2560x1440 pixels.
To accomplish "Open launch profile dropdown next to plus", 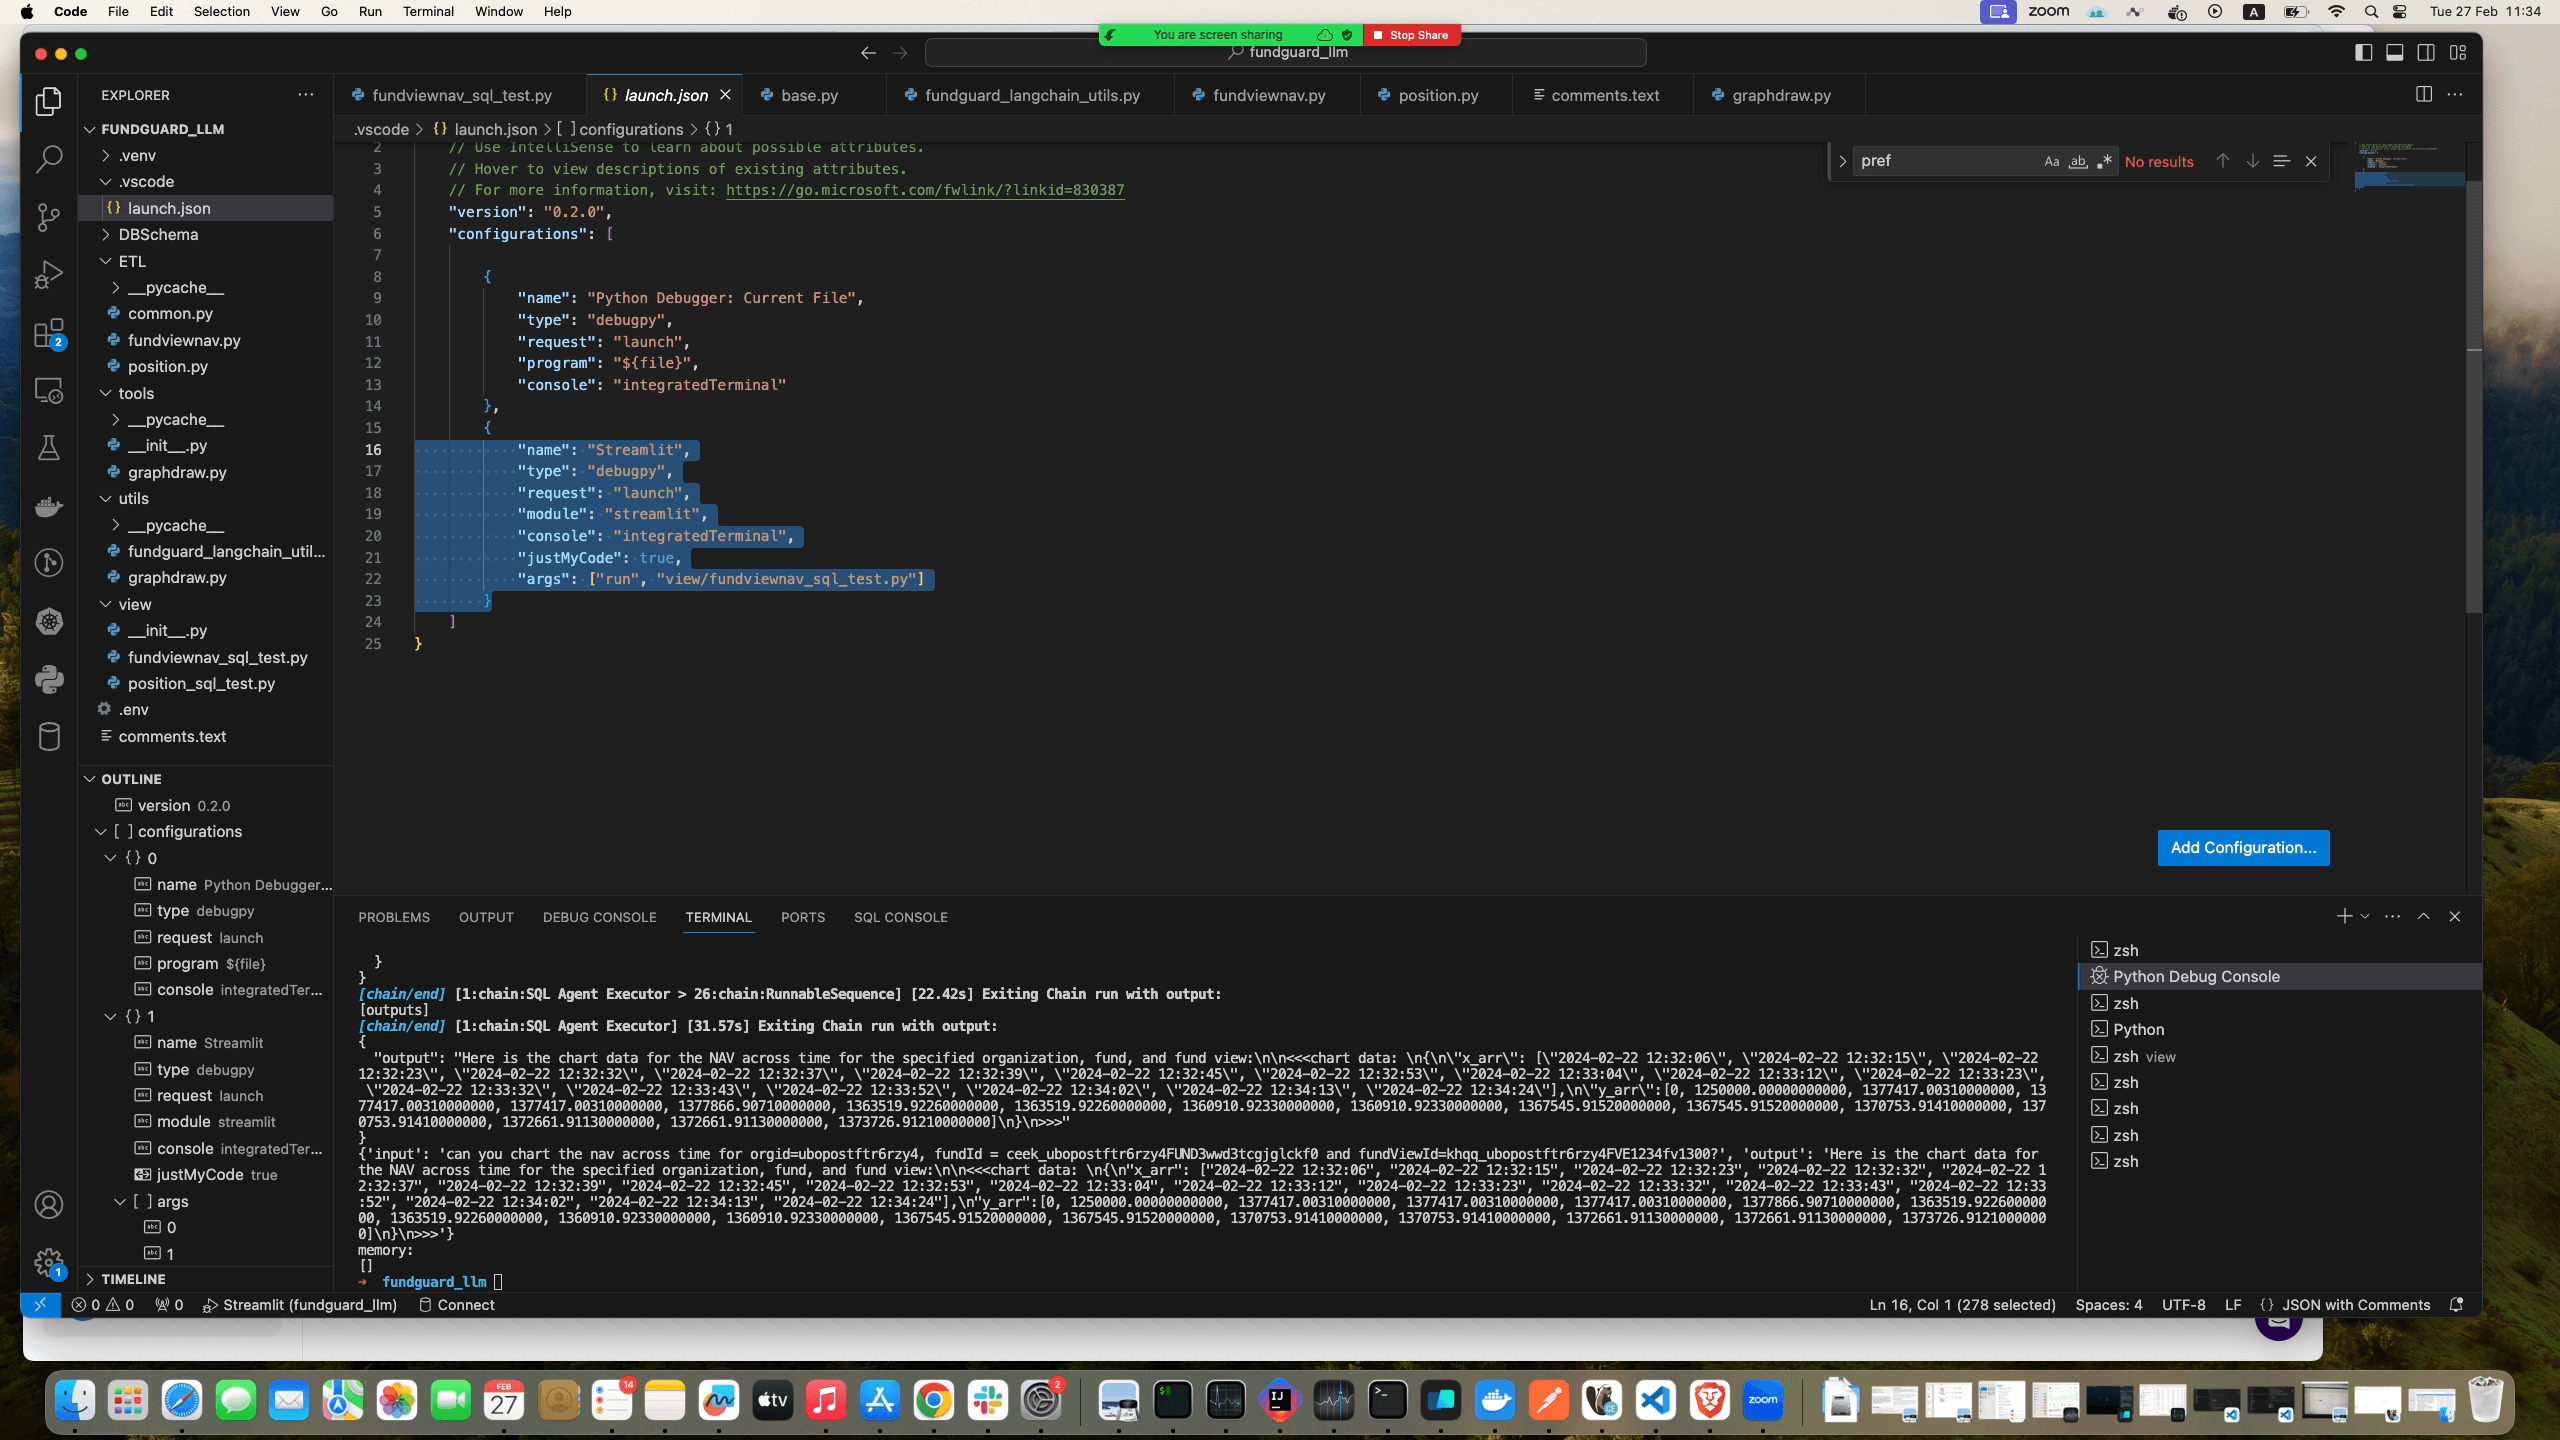I will click(2365, 917).
